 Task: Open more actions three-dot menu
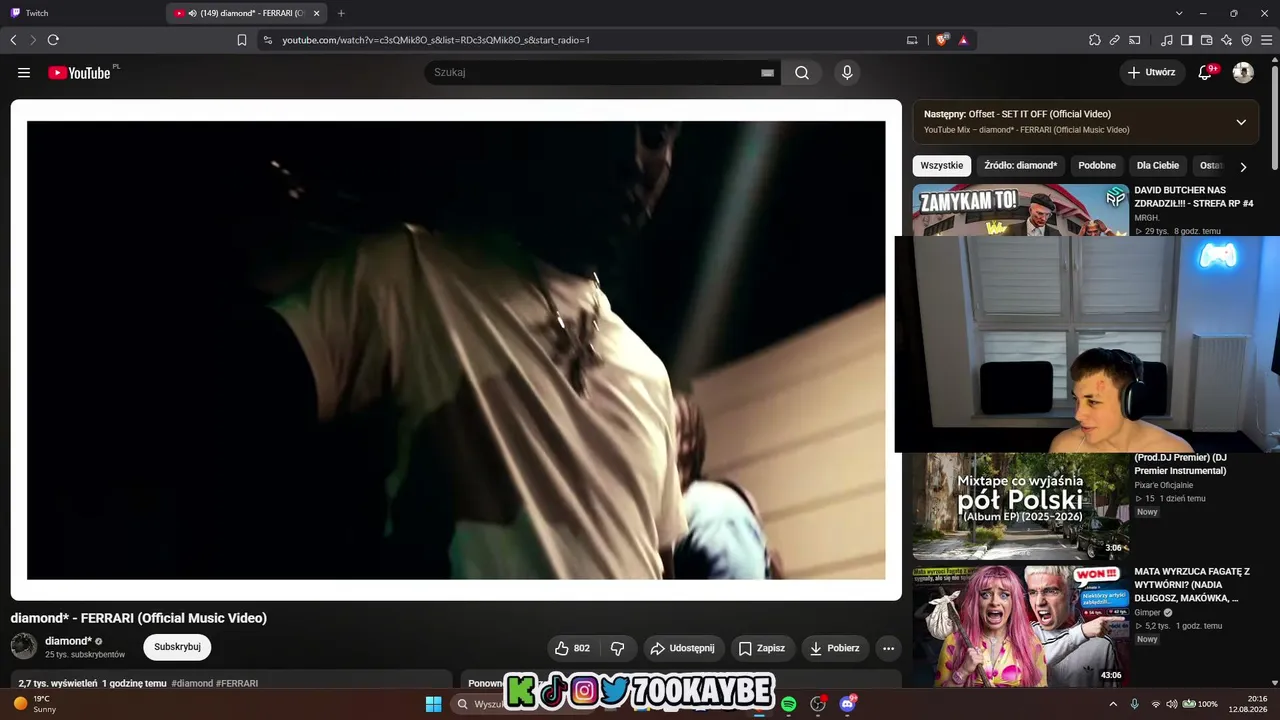pos(888,648)
